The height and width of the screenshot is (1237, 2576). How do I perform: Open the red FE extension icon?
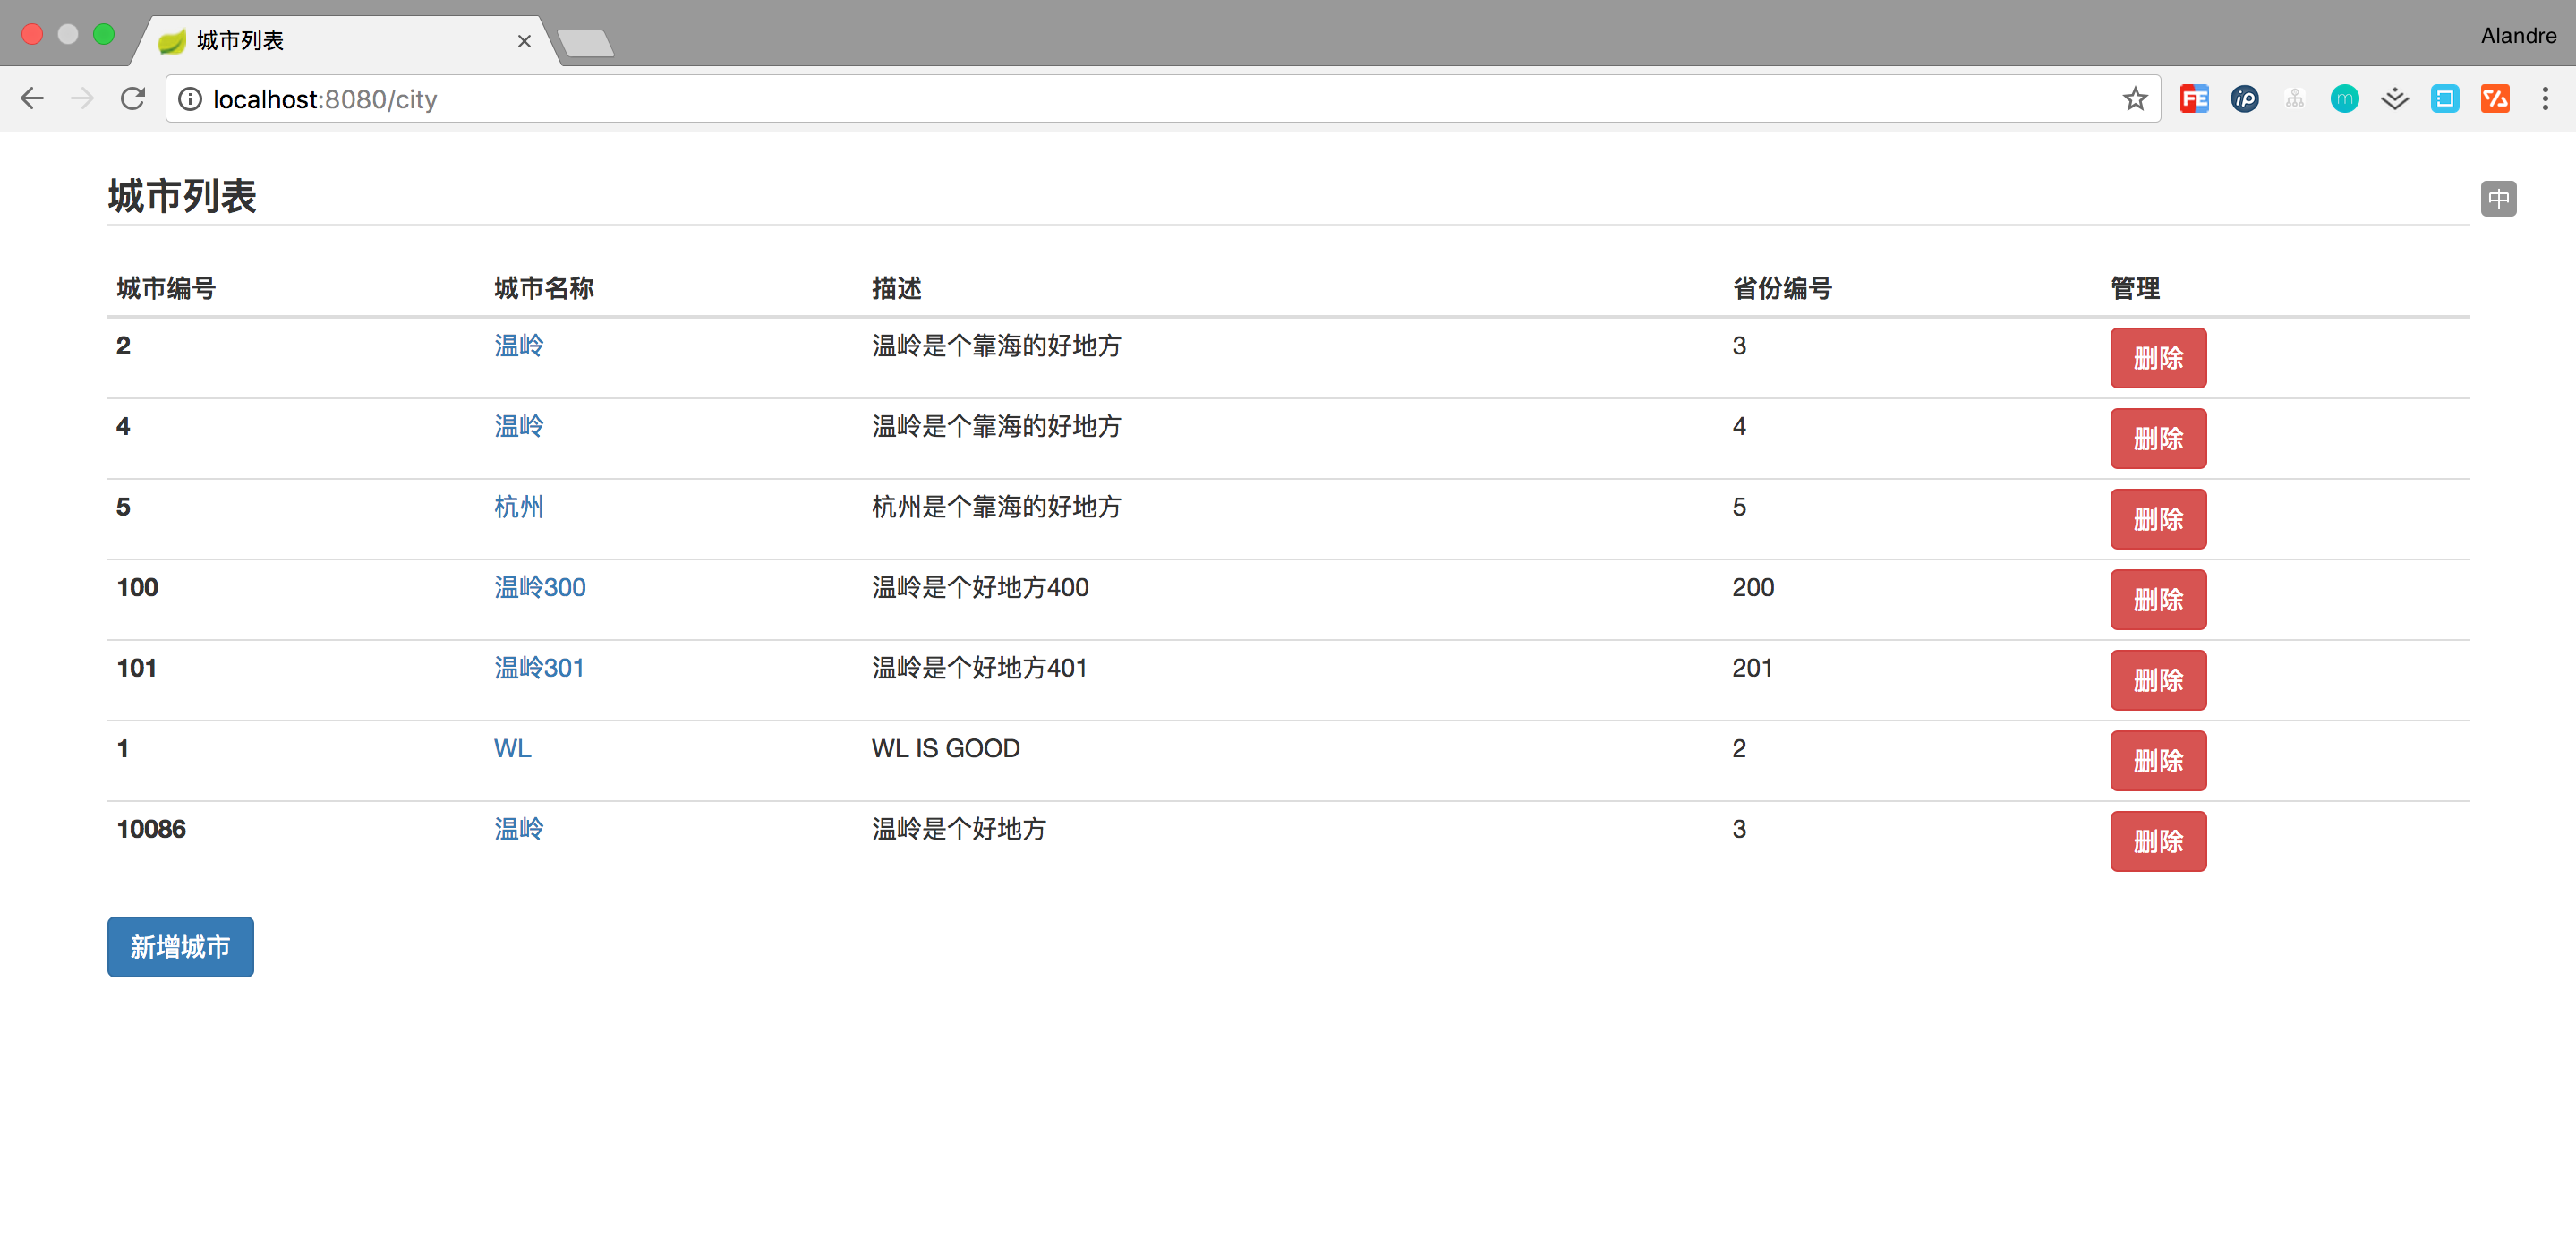point(2193,98)
